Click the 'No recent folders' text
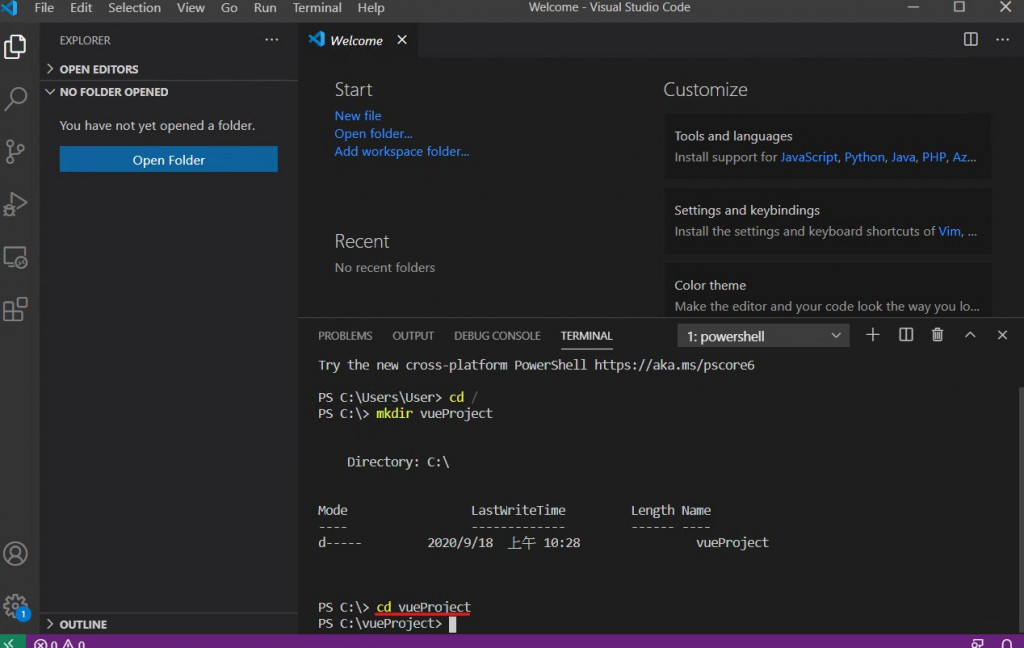 385,267
